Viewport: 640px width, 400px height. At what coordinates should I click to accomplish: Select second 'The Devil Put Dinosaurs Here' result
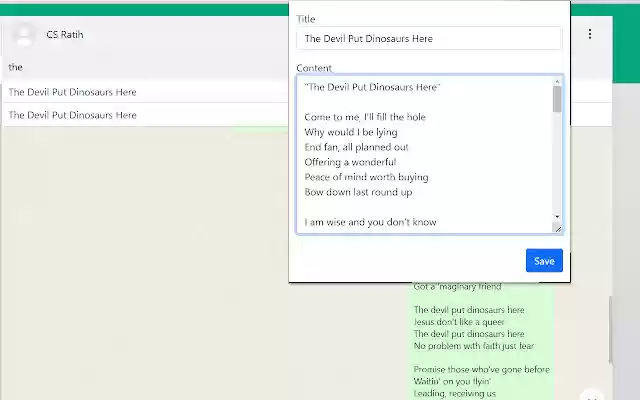(x=145, y=115)
